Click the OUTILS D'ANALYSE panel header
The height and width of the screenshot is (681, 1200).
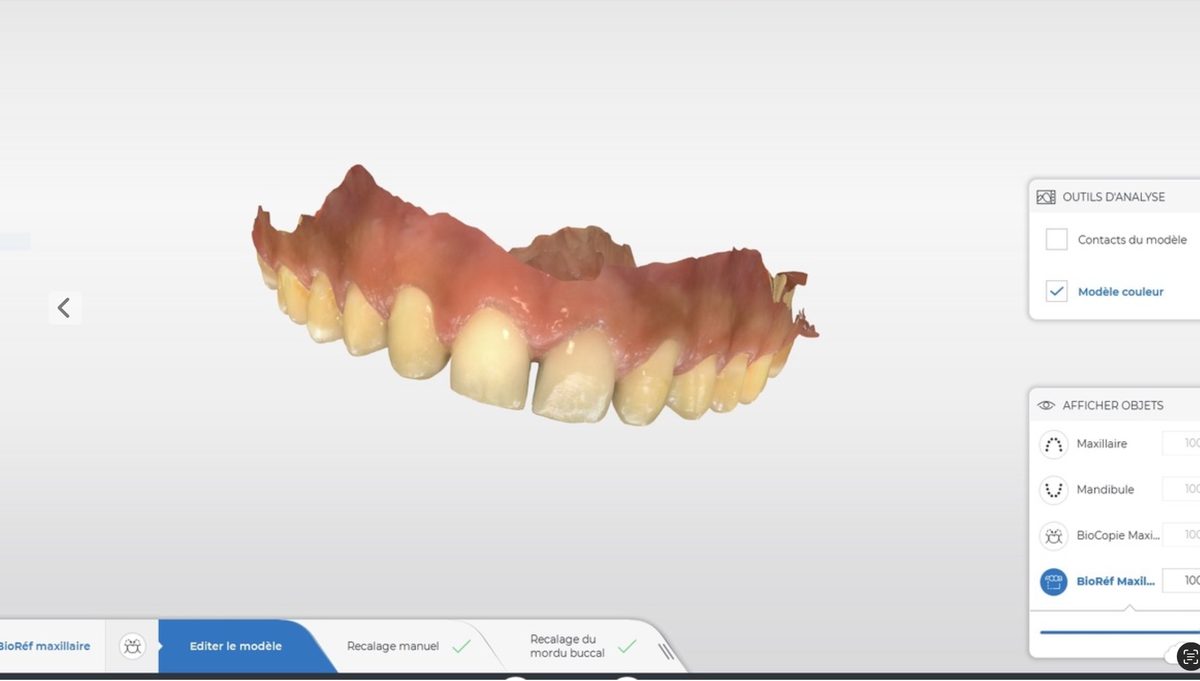pos(1114,197)
